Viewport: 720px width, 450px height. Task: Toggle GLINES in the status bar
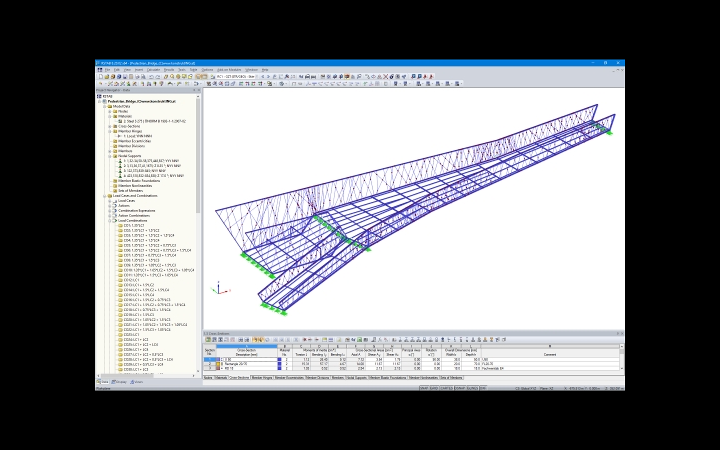(x=472, y=388)
